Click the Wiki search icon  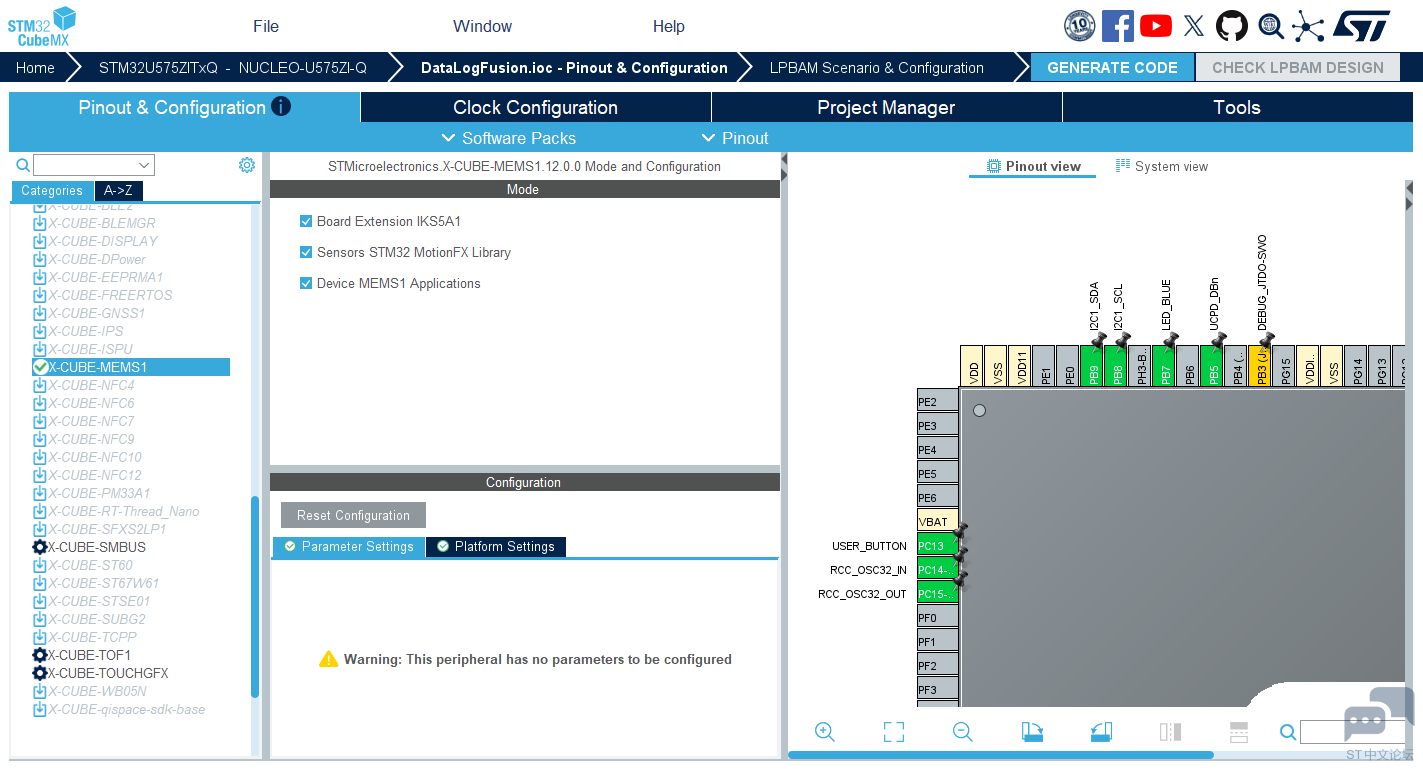coord(1270,26)
